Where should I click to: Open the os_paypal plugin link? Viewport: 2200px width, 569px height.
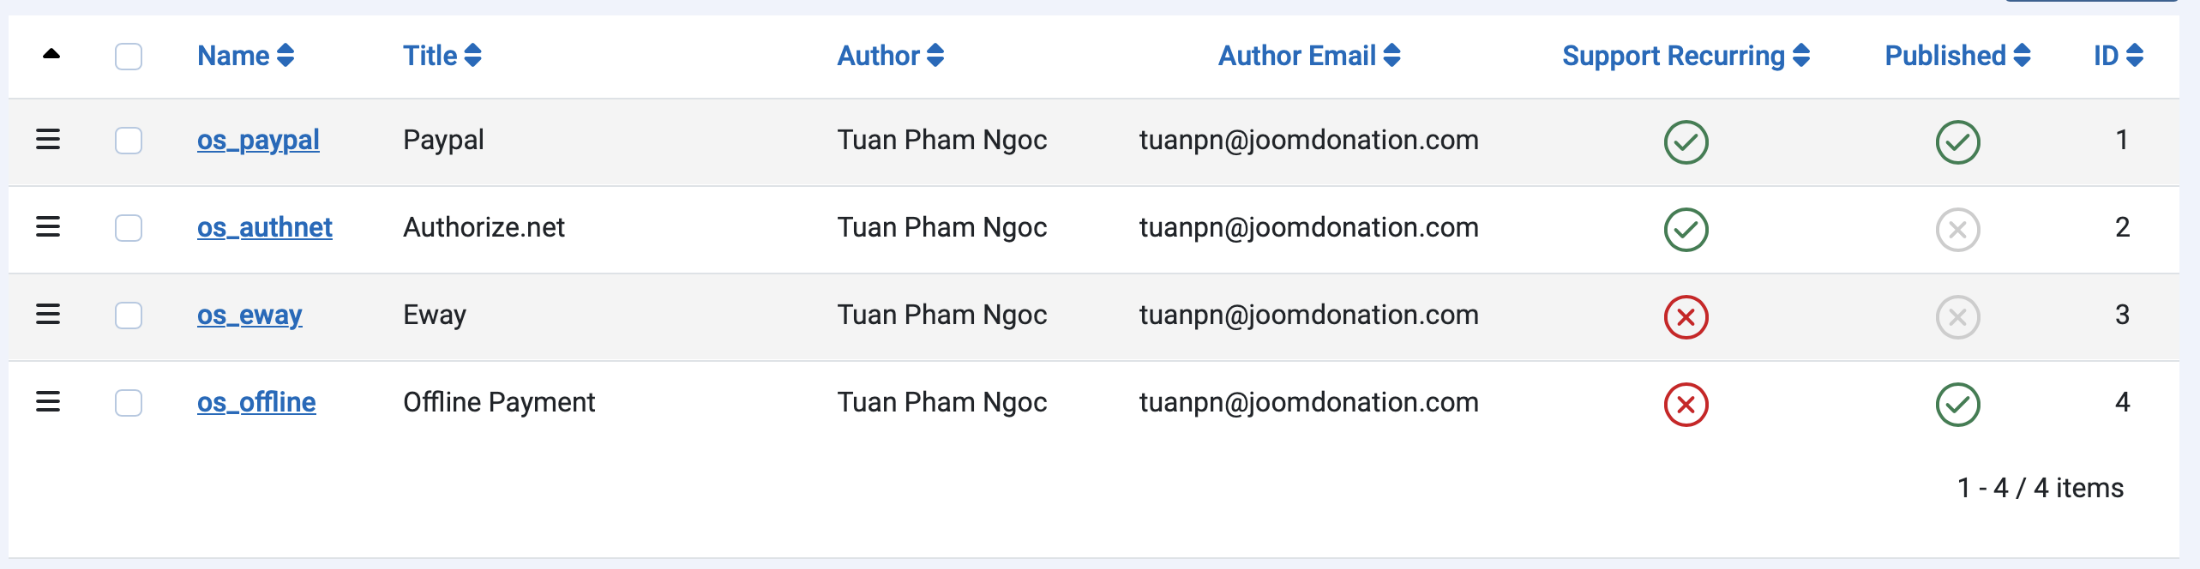coord(258,140)
